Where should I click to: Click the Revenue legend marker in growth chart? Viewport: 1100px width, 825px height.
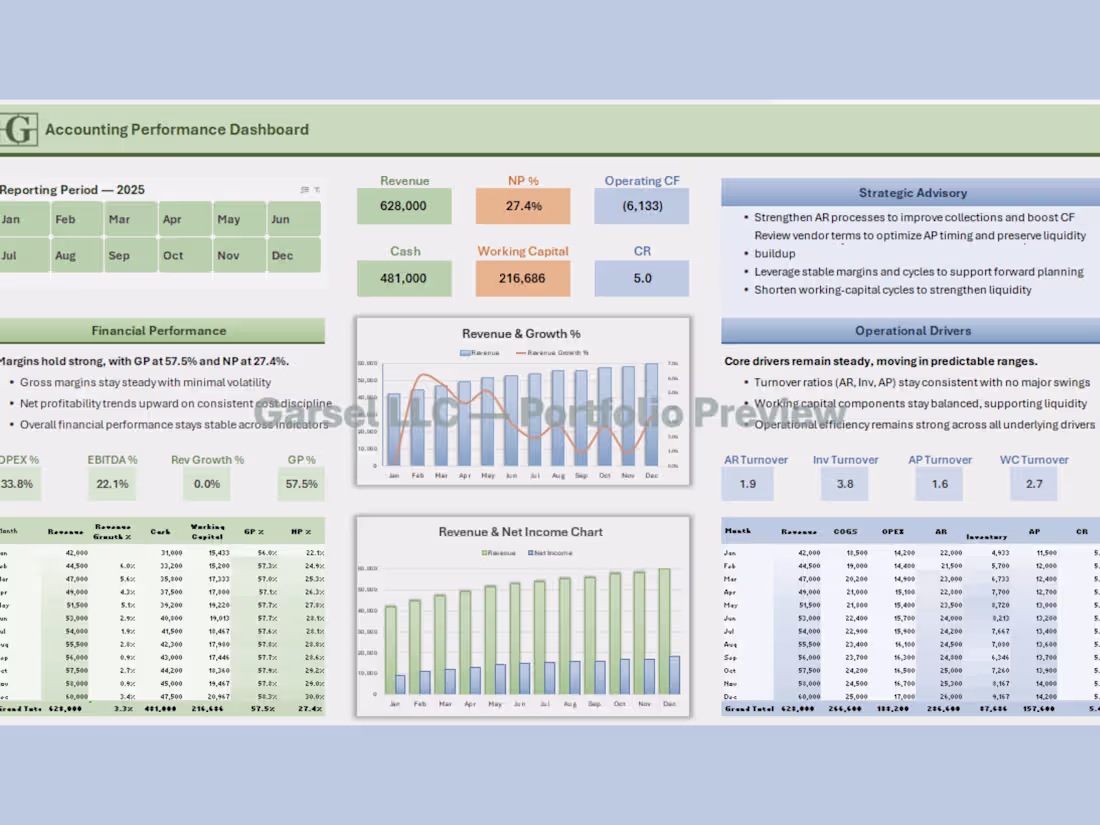click(x=464, y=353)
